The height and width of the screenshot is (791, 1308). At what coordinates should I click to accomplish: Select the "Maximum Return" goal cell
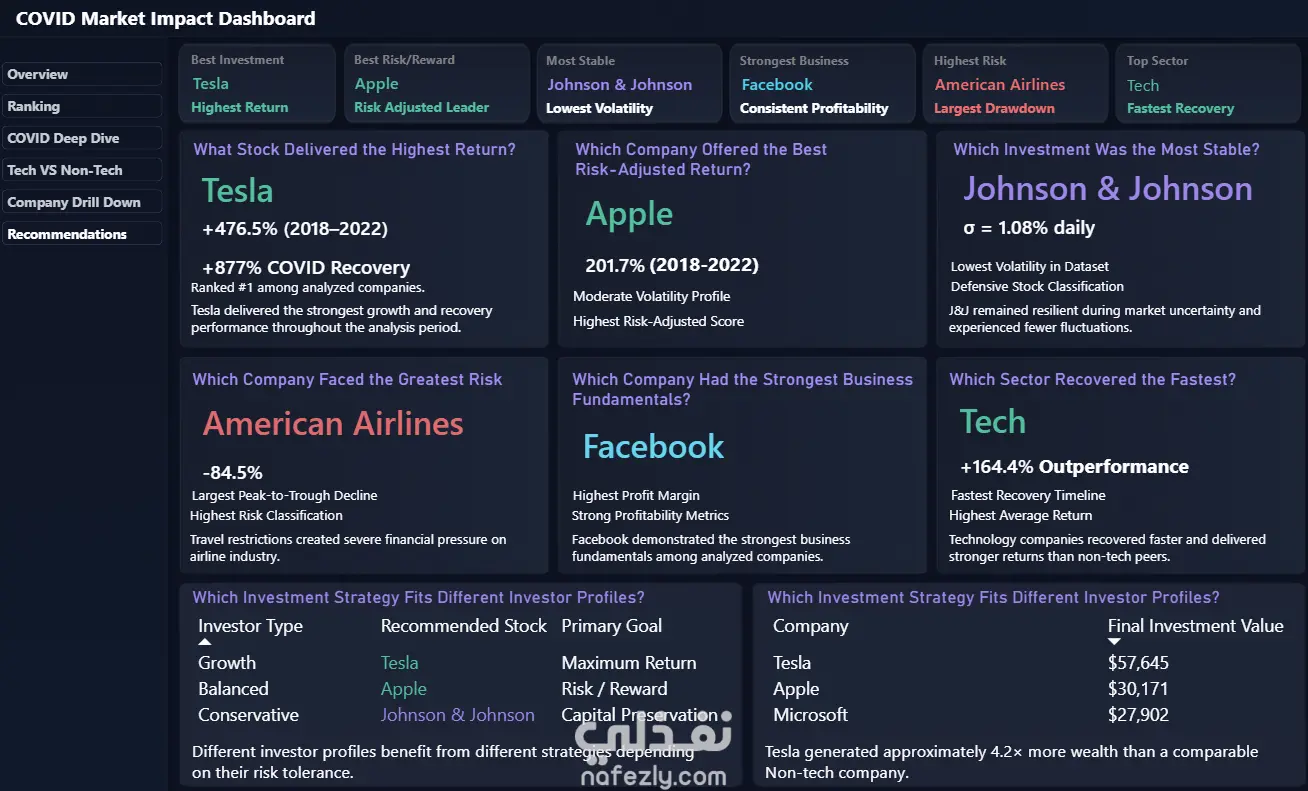[x=629, y=663]
